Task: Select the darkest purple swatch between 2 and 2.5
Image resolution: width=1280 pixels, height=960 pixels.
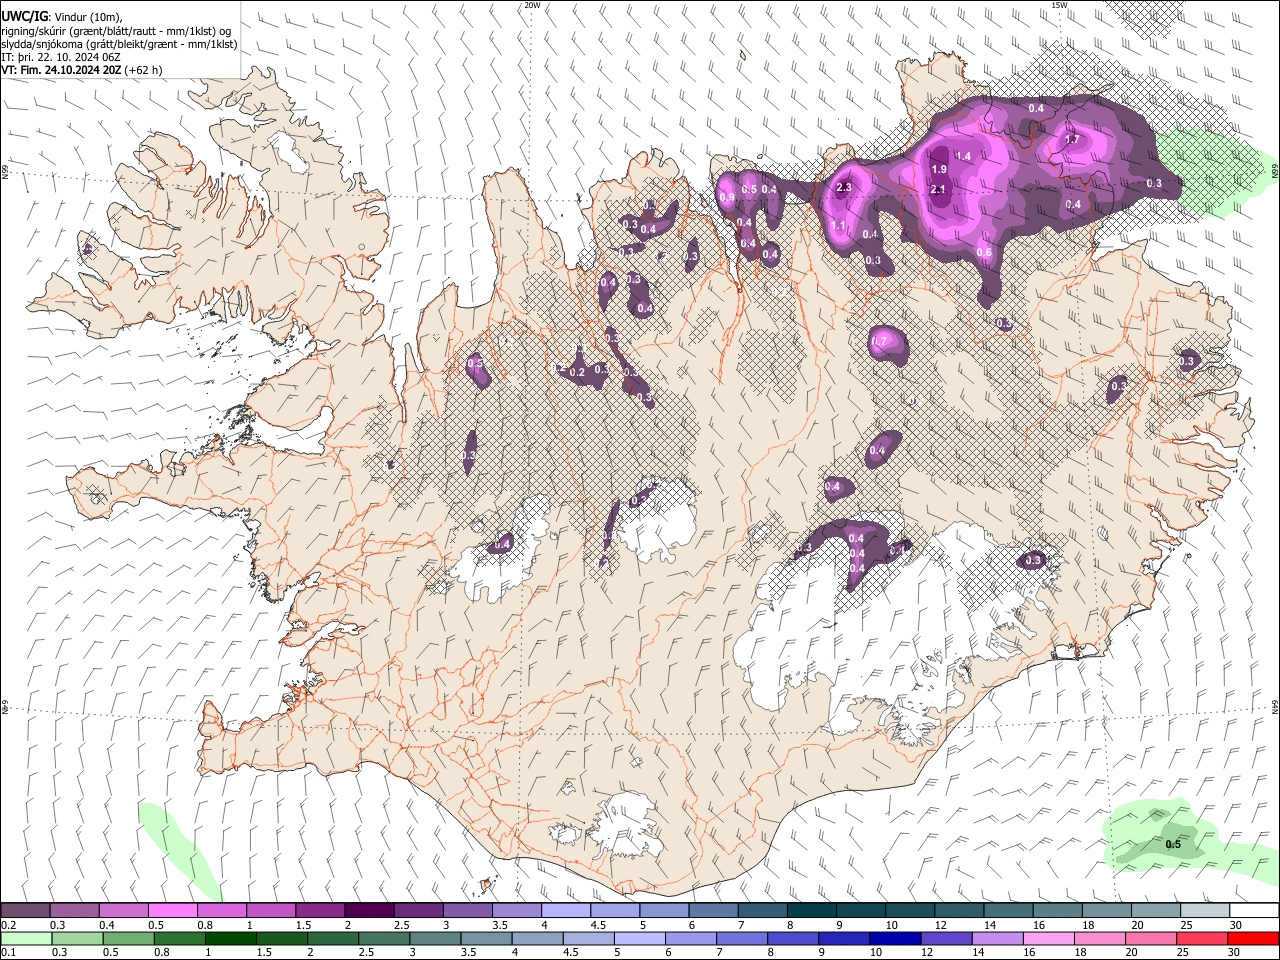Action: [368, 911]
